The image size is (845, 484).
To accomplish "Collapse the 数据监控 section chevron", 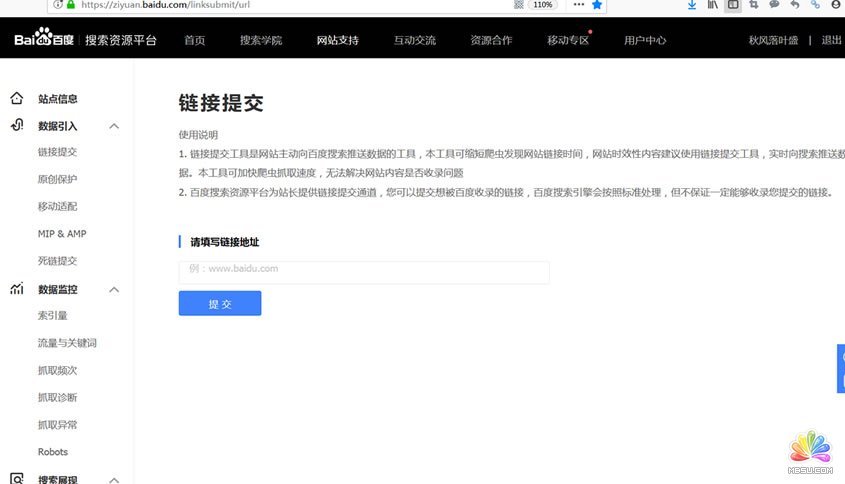I will point(114,290).
